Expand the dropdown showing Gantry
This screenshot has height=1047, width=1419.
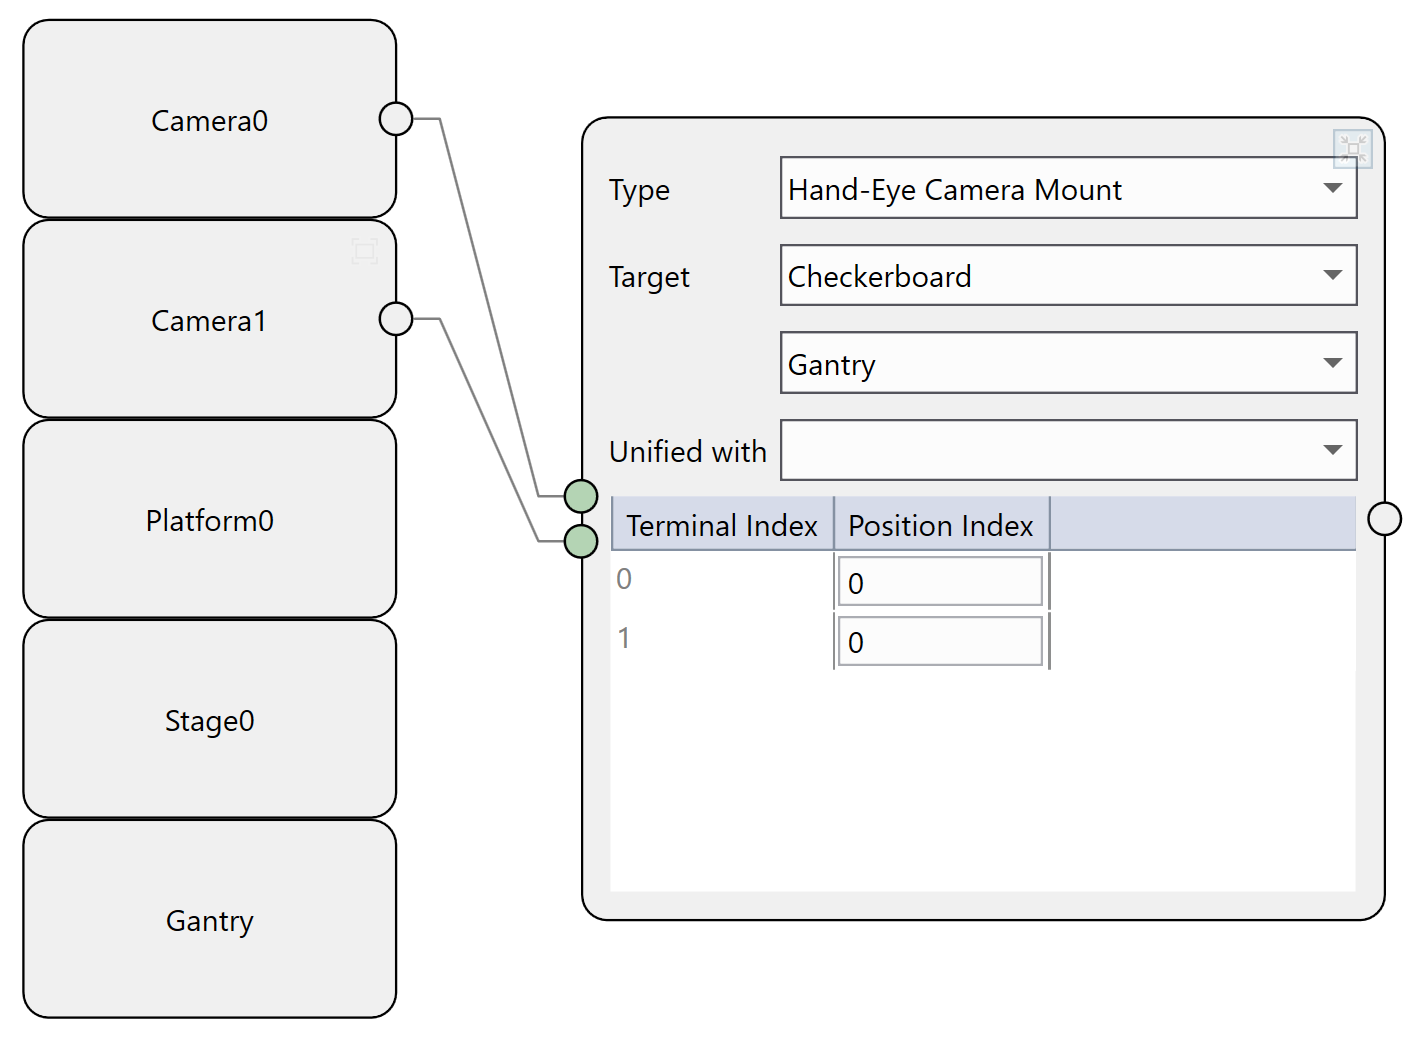point(1067,363)
